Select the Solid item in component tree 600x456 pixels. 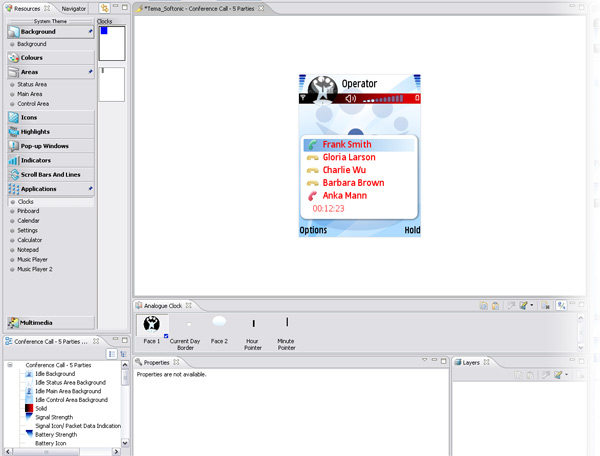point(41,408)
